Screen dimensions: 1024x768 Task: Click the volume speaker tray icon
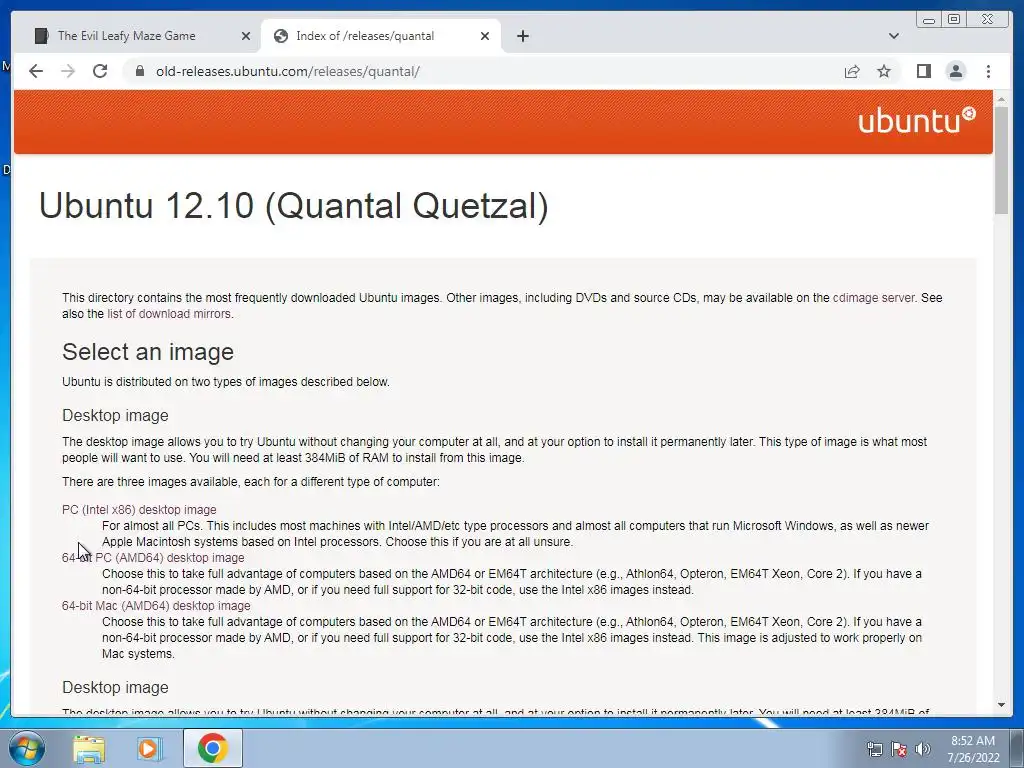coord(922,749)
